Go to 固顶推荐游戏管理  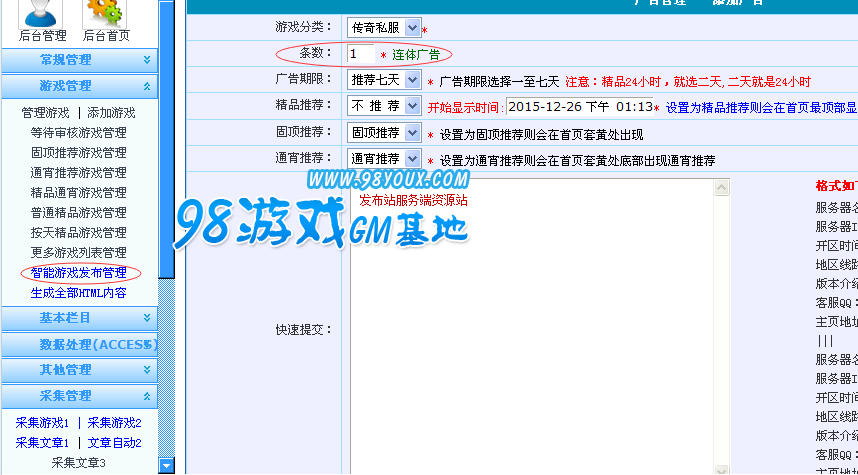tap(78, 153)
